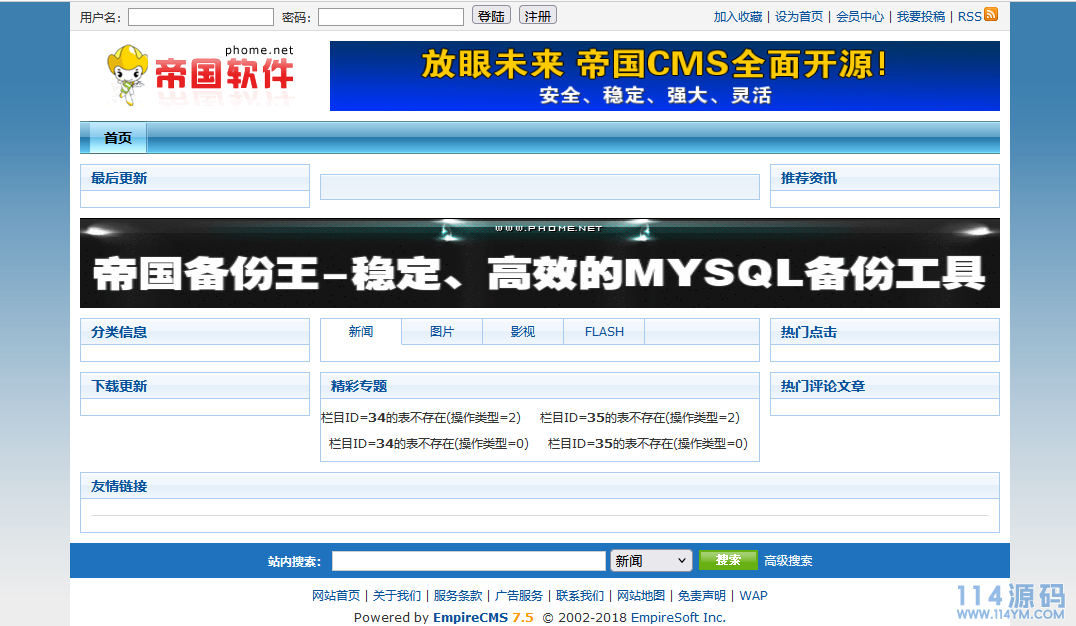1076x626 pixels.
Task: Click the 下载更新 section heading
Action: [119, 386]
